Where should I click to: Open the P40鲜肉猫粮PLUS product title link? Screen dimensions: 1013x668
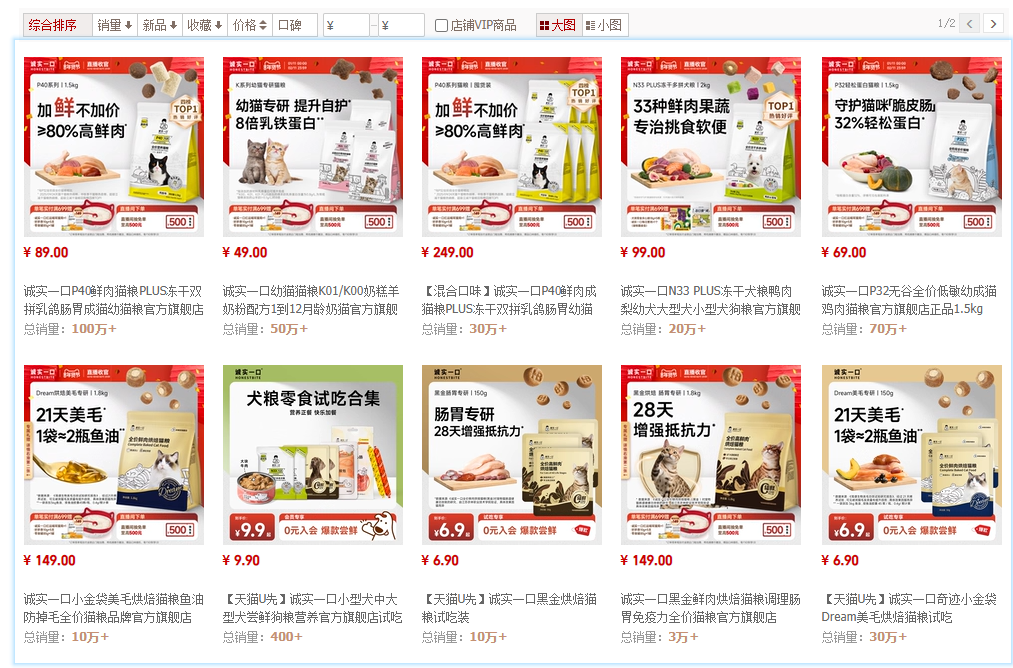(x=114, y=300)
